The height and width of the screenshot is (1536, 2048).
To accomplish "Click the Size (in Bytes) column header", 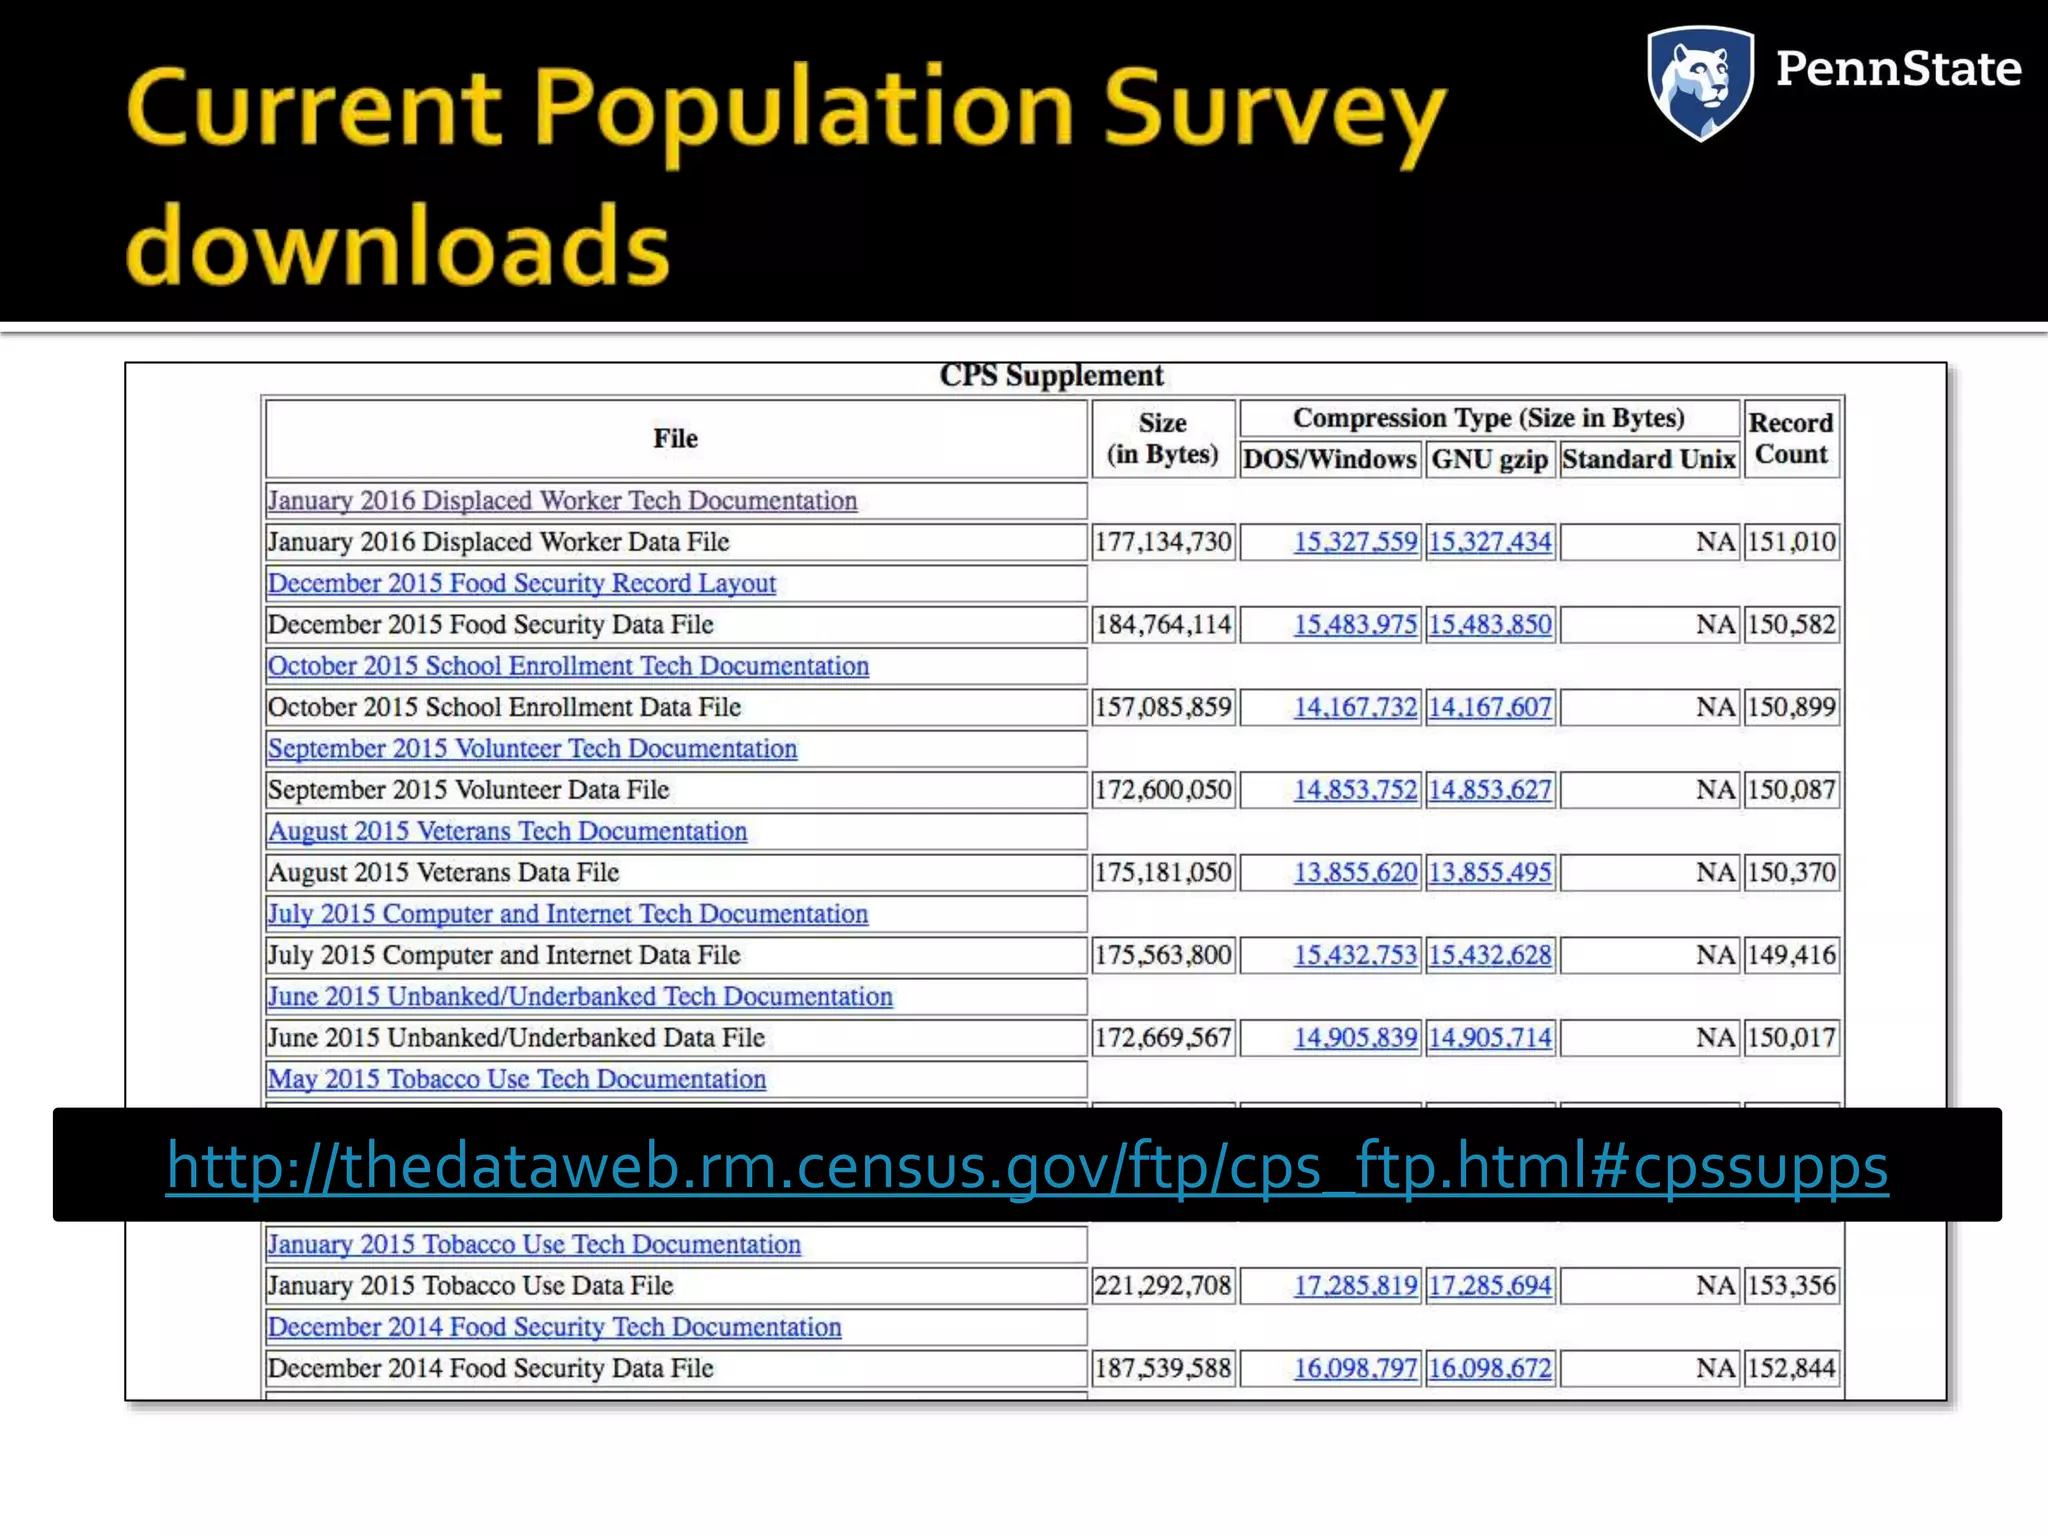I will point(1163,439).
